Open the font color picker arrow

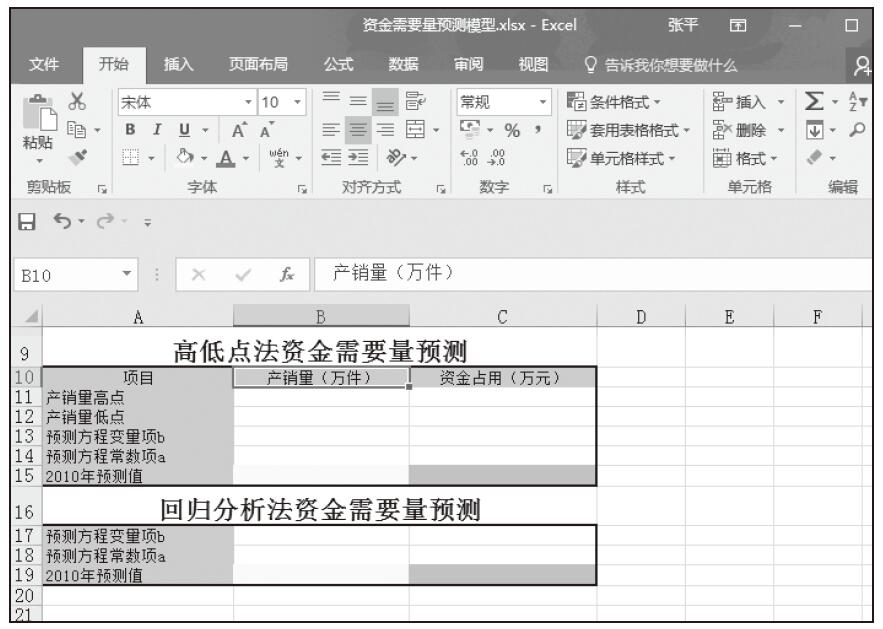(x=247, y=157)
